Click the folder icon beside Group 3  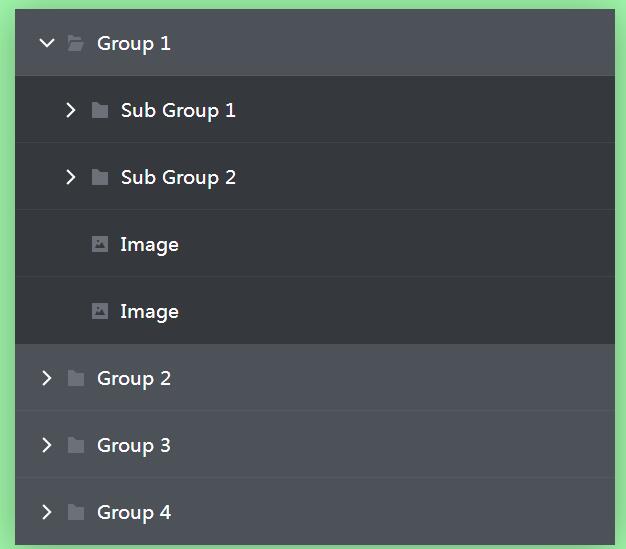[x=75, y=445]
